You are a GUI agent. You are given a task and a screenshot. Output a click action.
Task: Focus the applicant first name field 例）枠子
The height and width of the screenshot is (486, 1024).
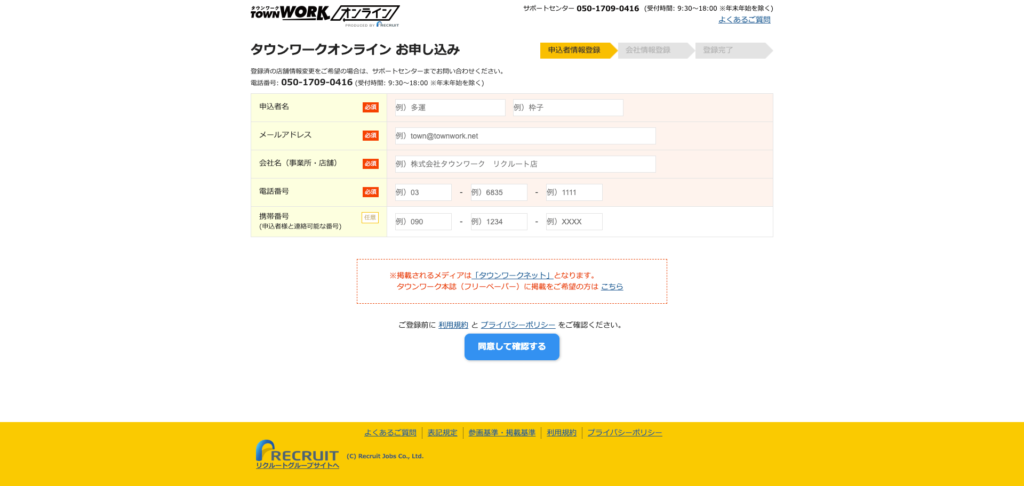(568, 108)
